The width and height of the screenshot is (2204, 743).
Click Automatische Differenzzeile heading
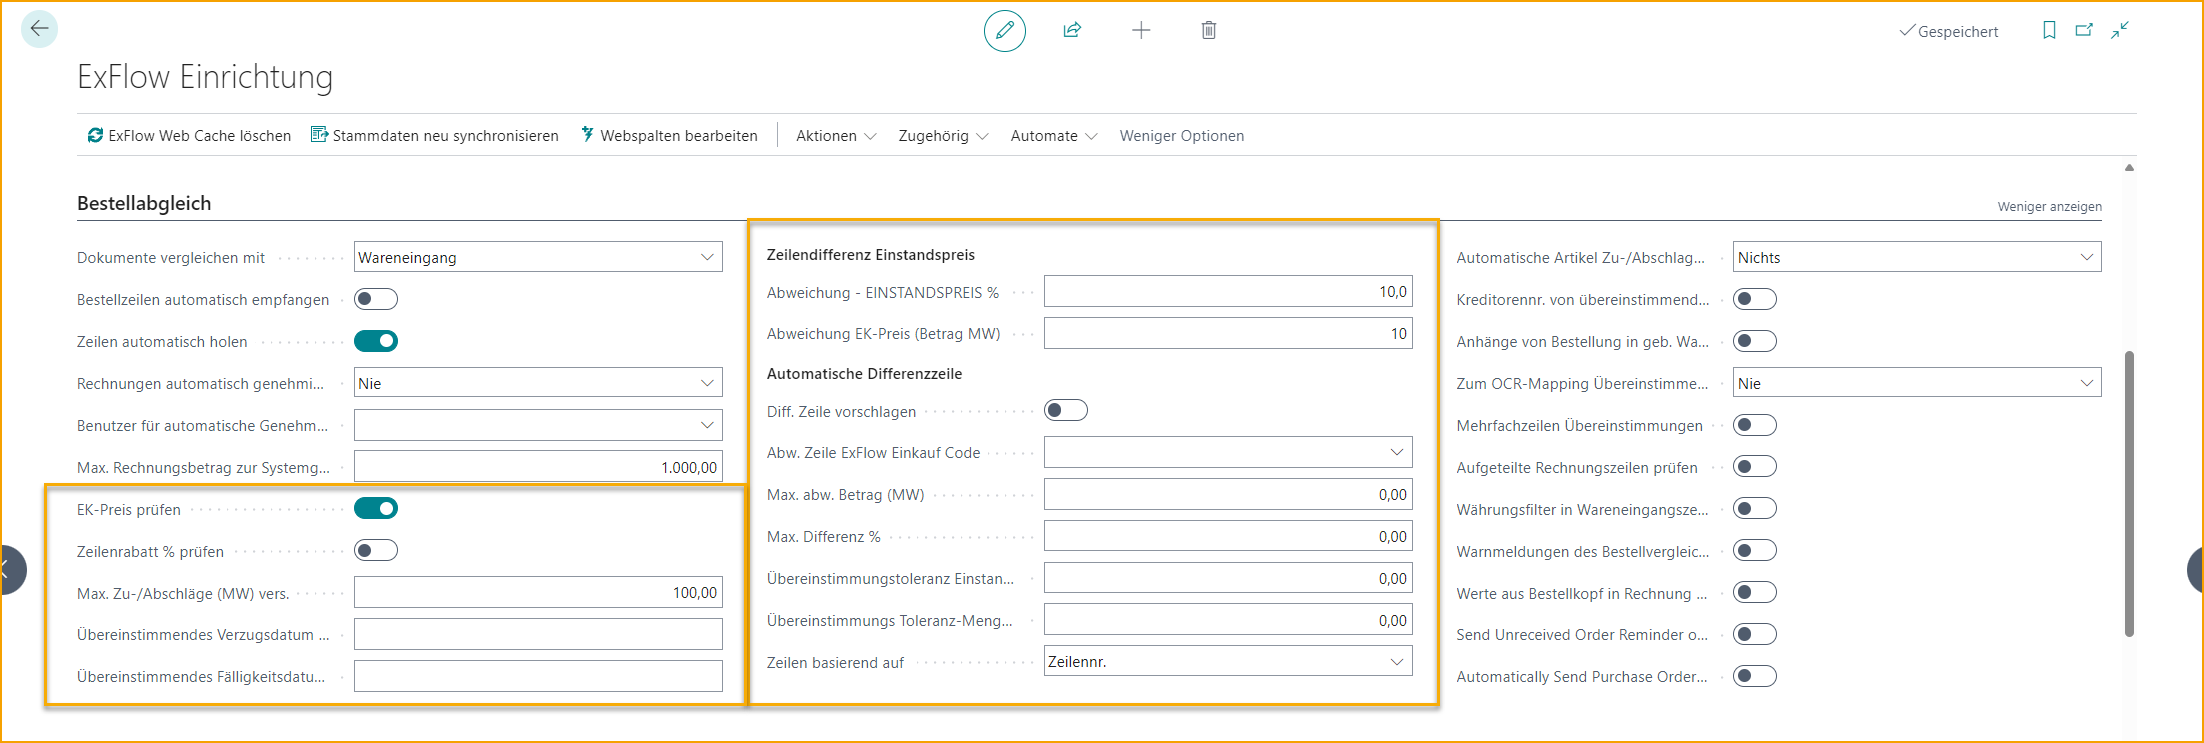pos(864,374)
